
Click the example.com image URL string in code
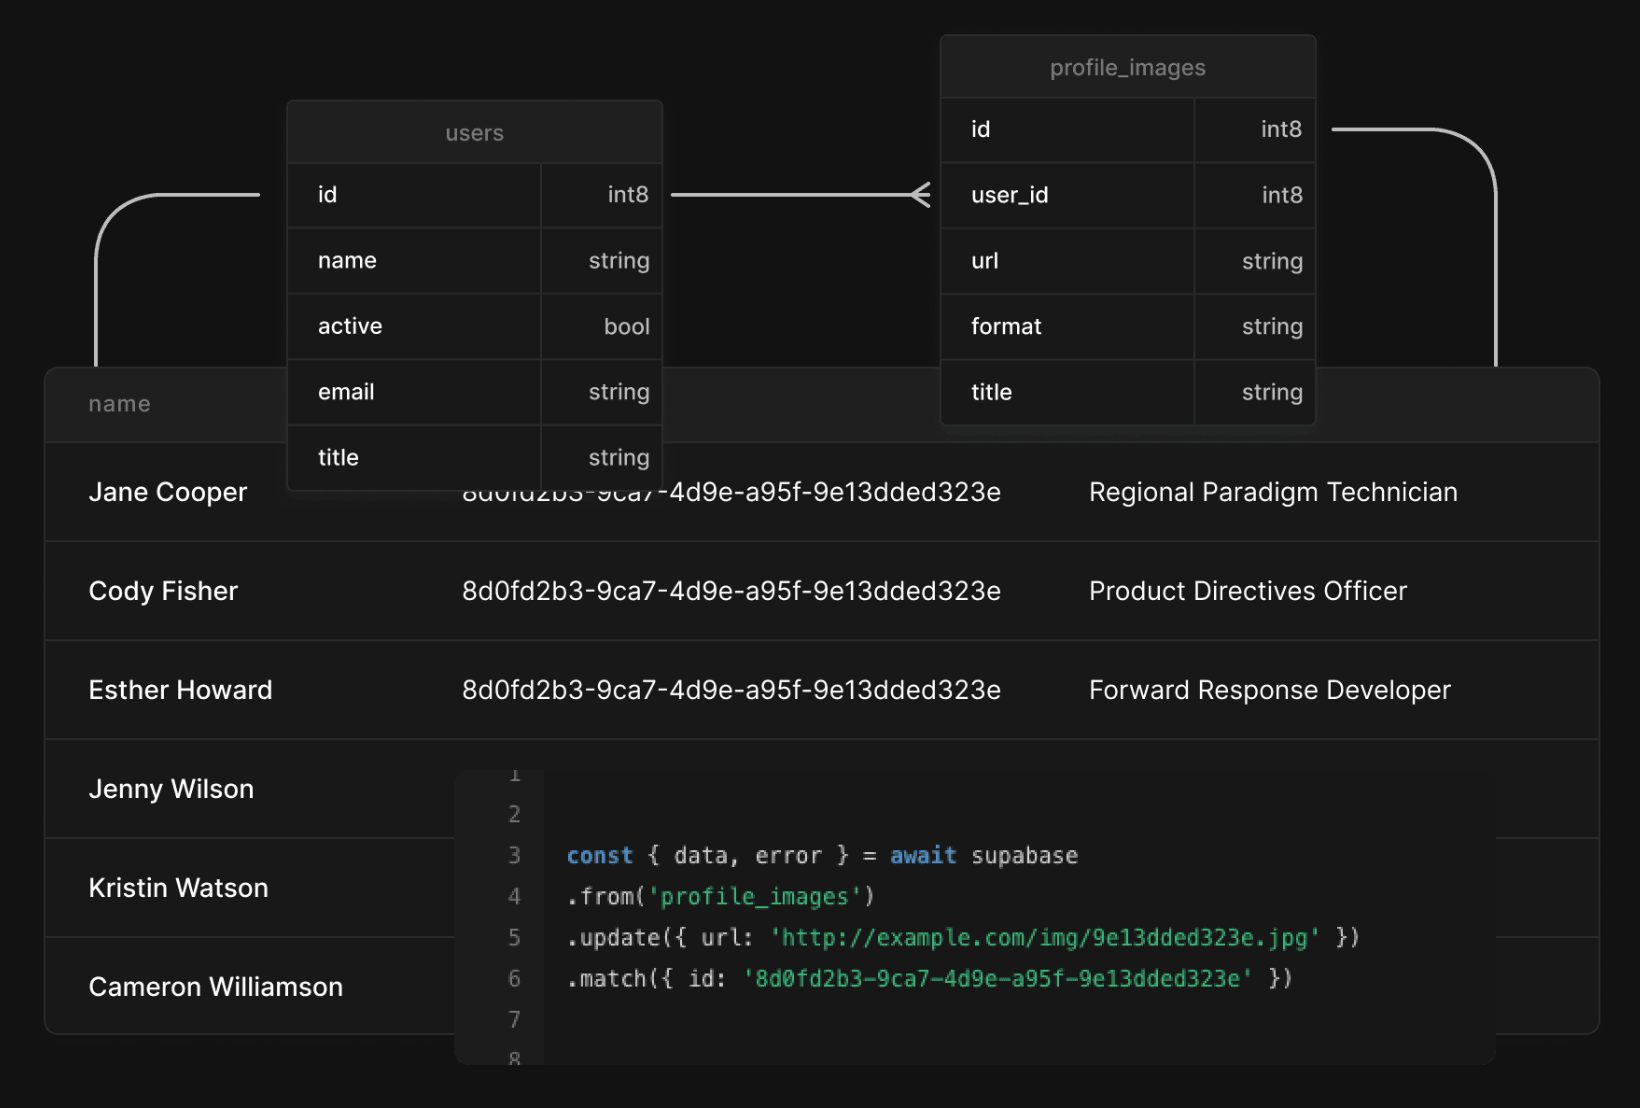click(1044, 938)
